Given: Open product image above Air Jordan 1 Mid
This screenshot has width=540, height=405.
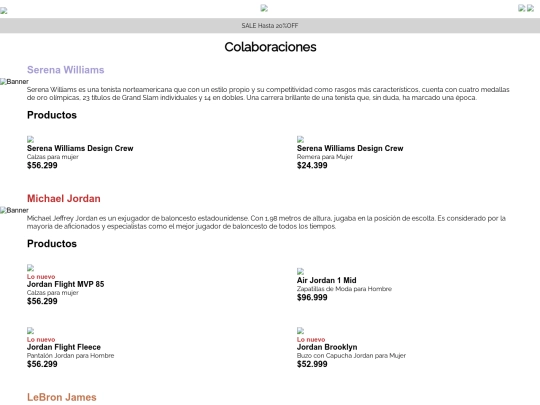Looking at the screenshot, I should tap(301, 272).
